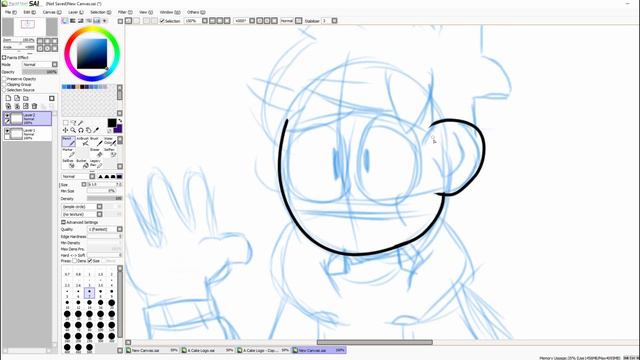Select the Watercolor tool

point(109,141)
